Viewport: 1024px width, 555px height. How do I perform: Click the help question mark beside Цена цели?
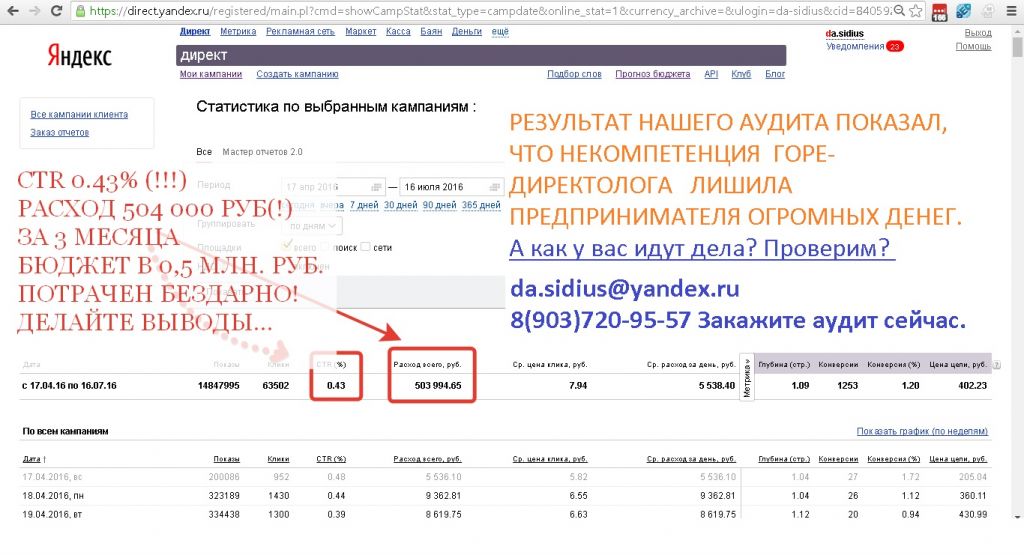(996, 364)
